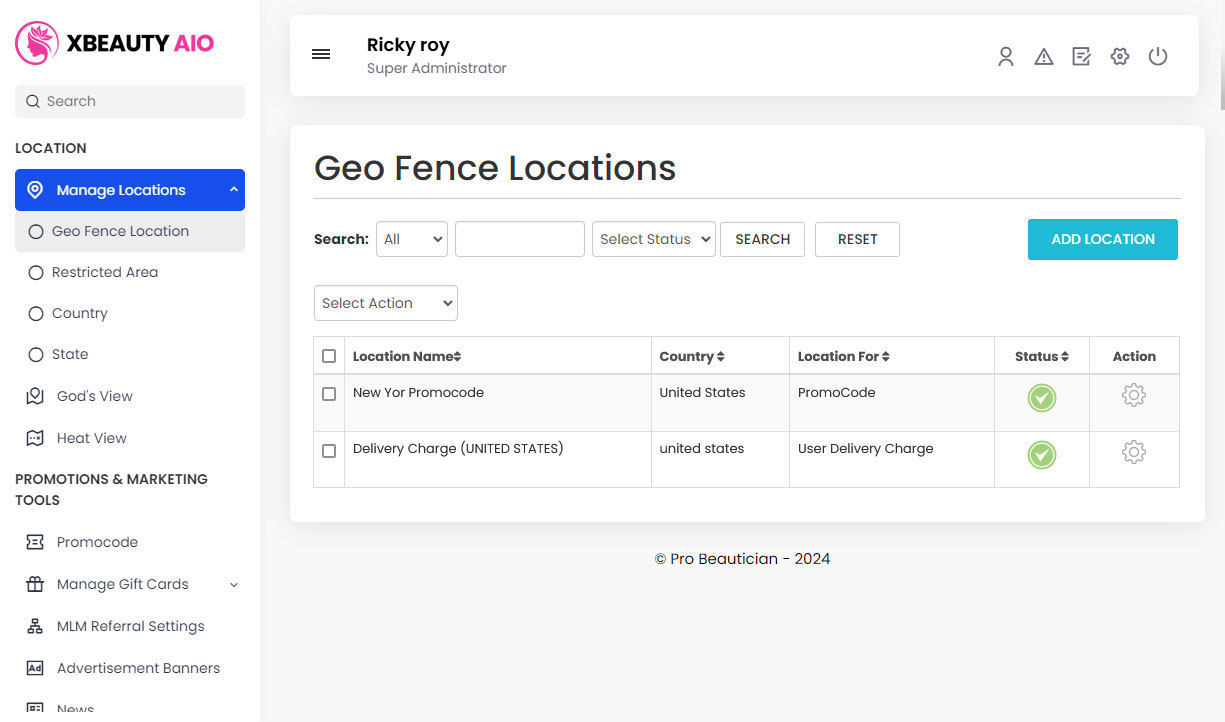Screen dimensions: 1225x722
Task: Open the settings gear in the top bar
Action: 1119,57
